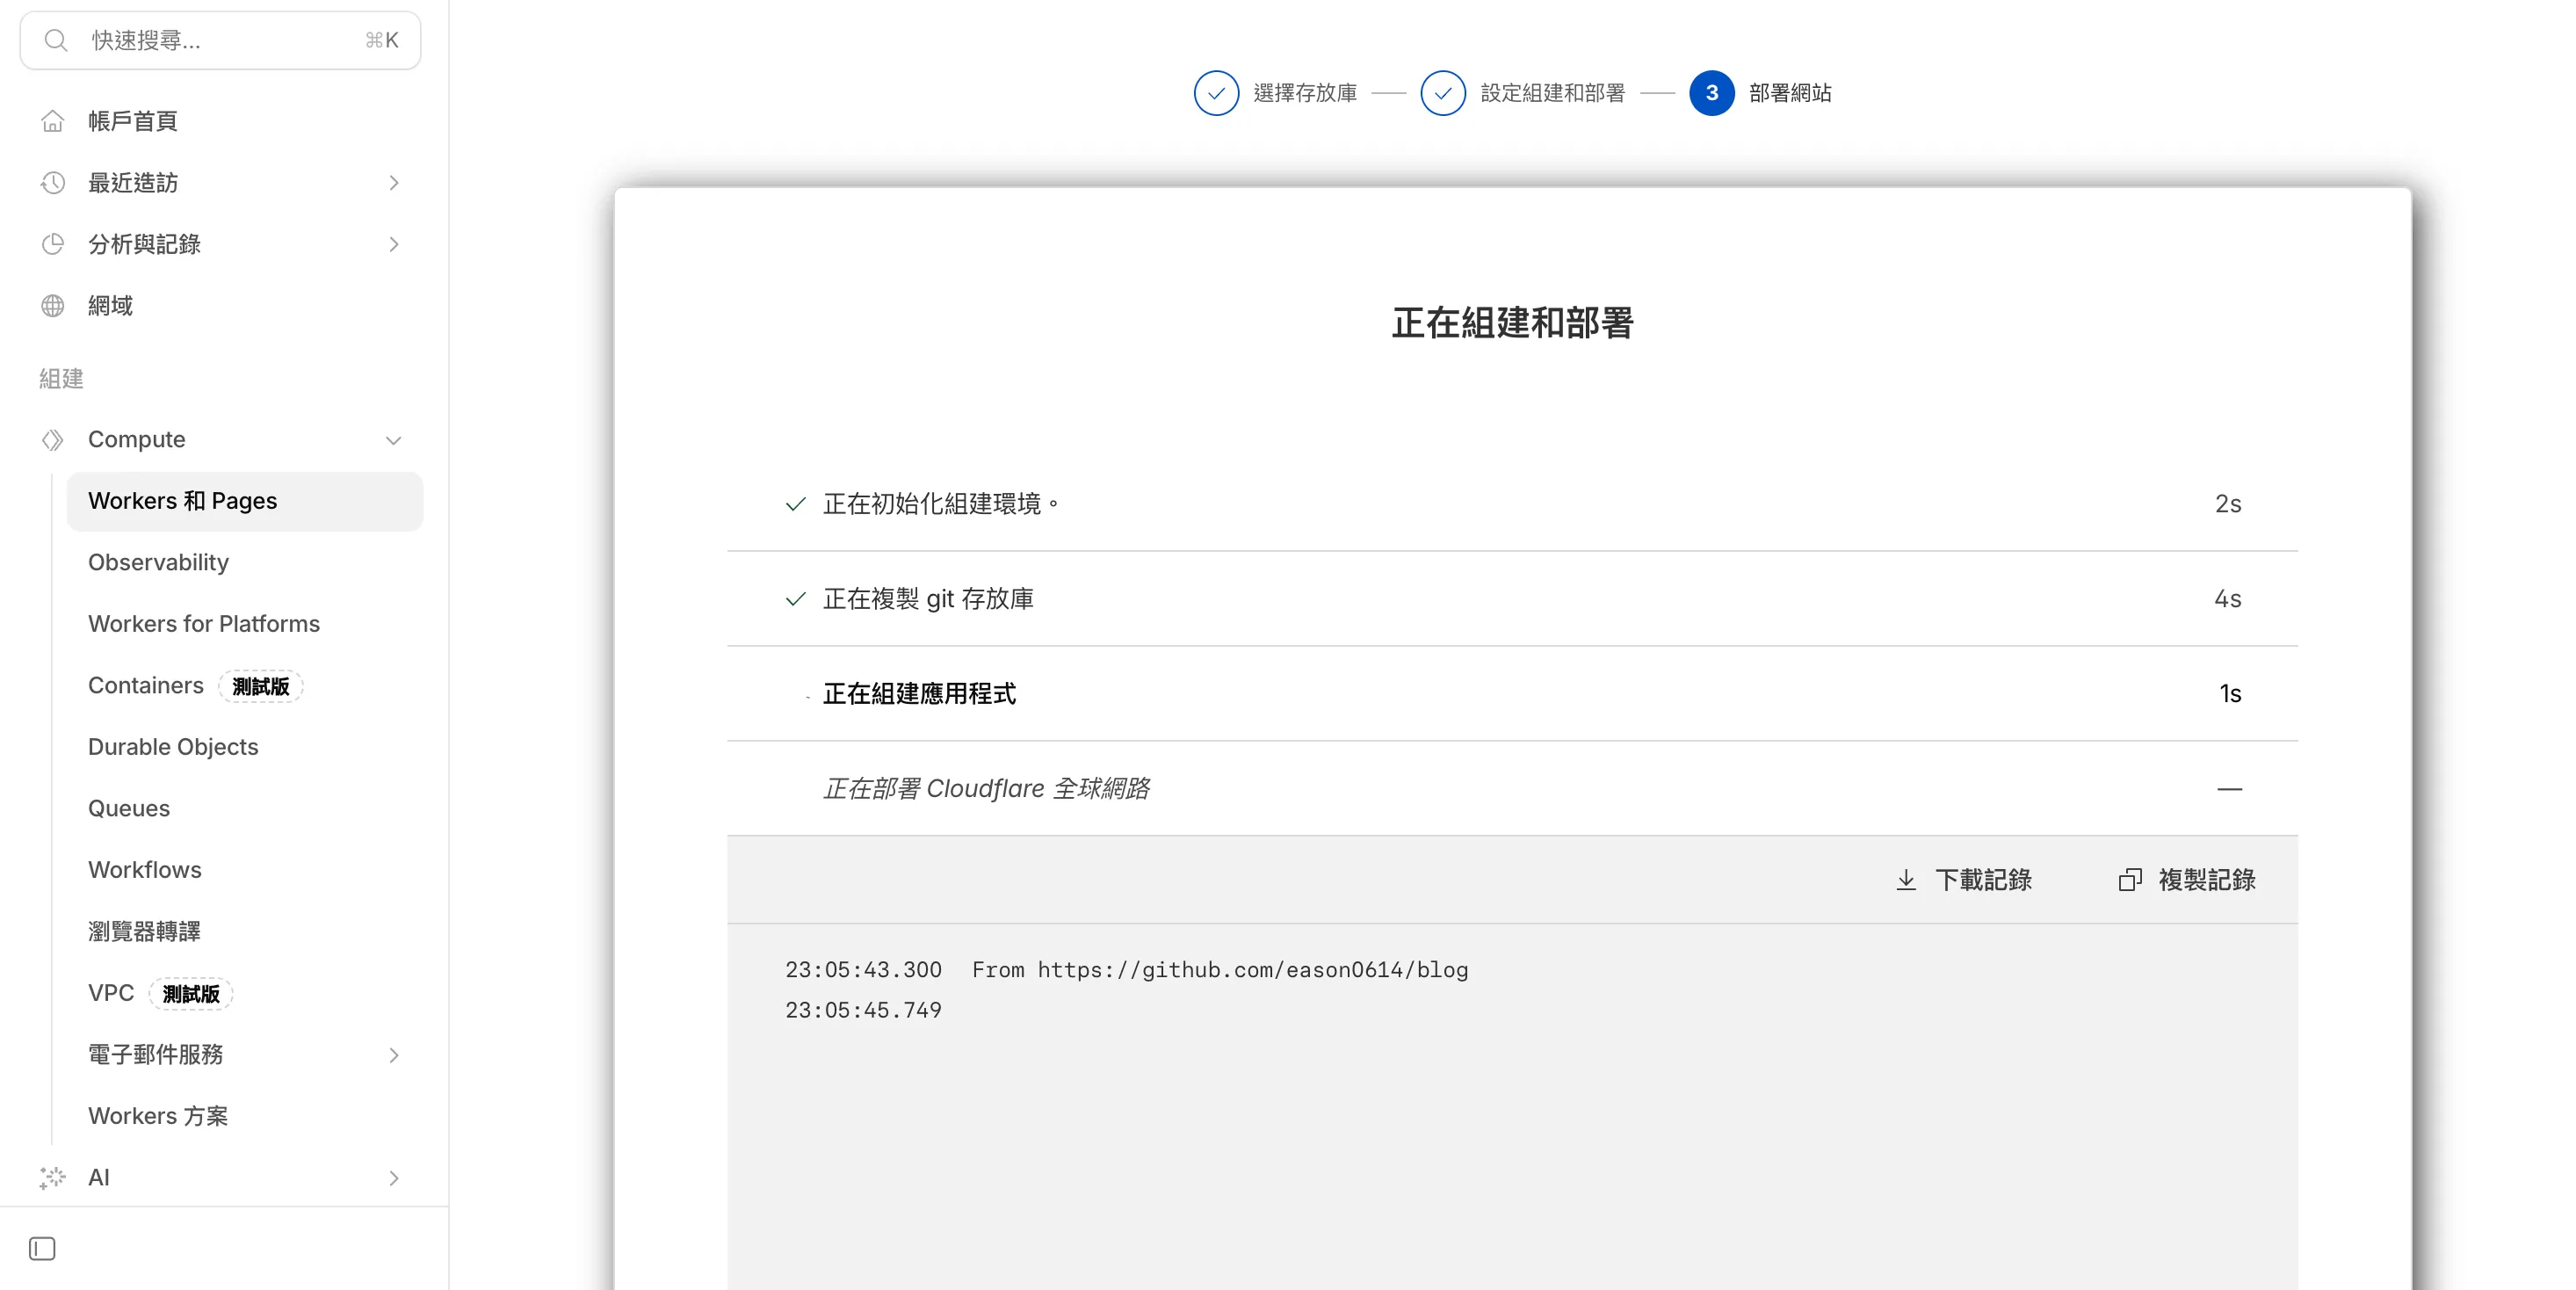
Task: Expand the 最近造訪 submenu arrow
Action: [x=394, y=183]
